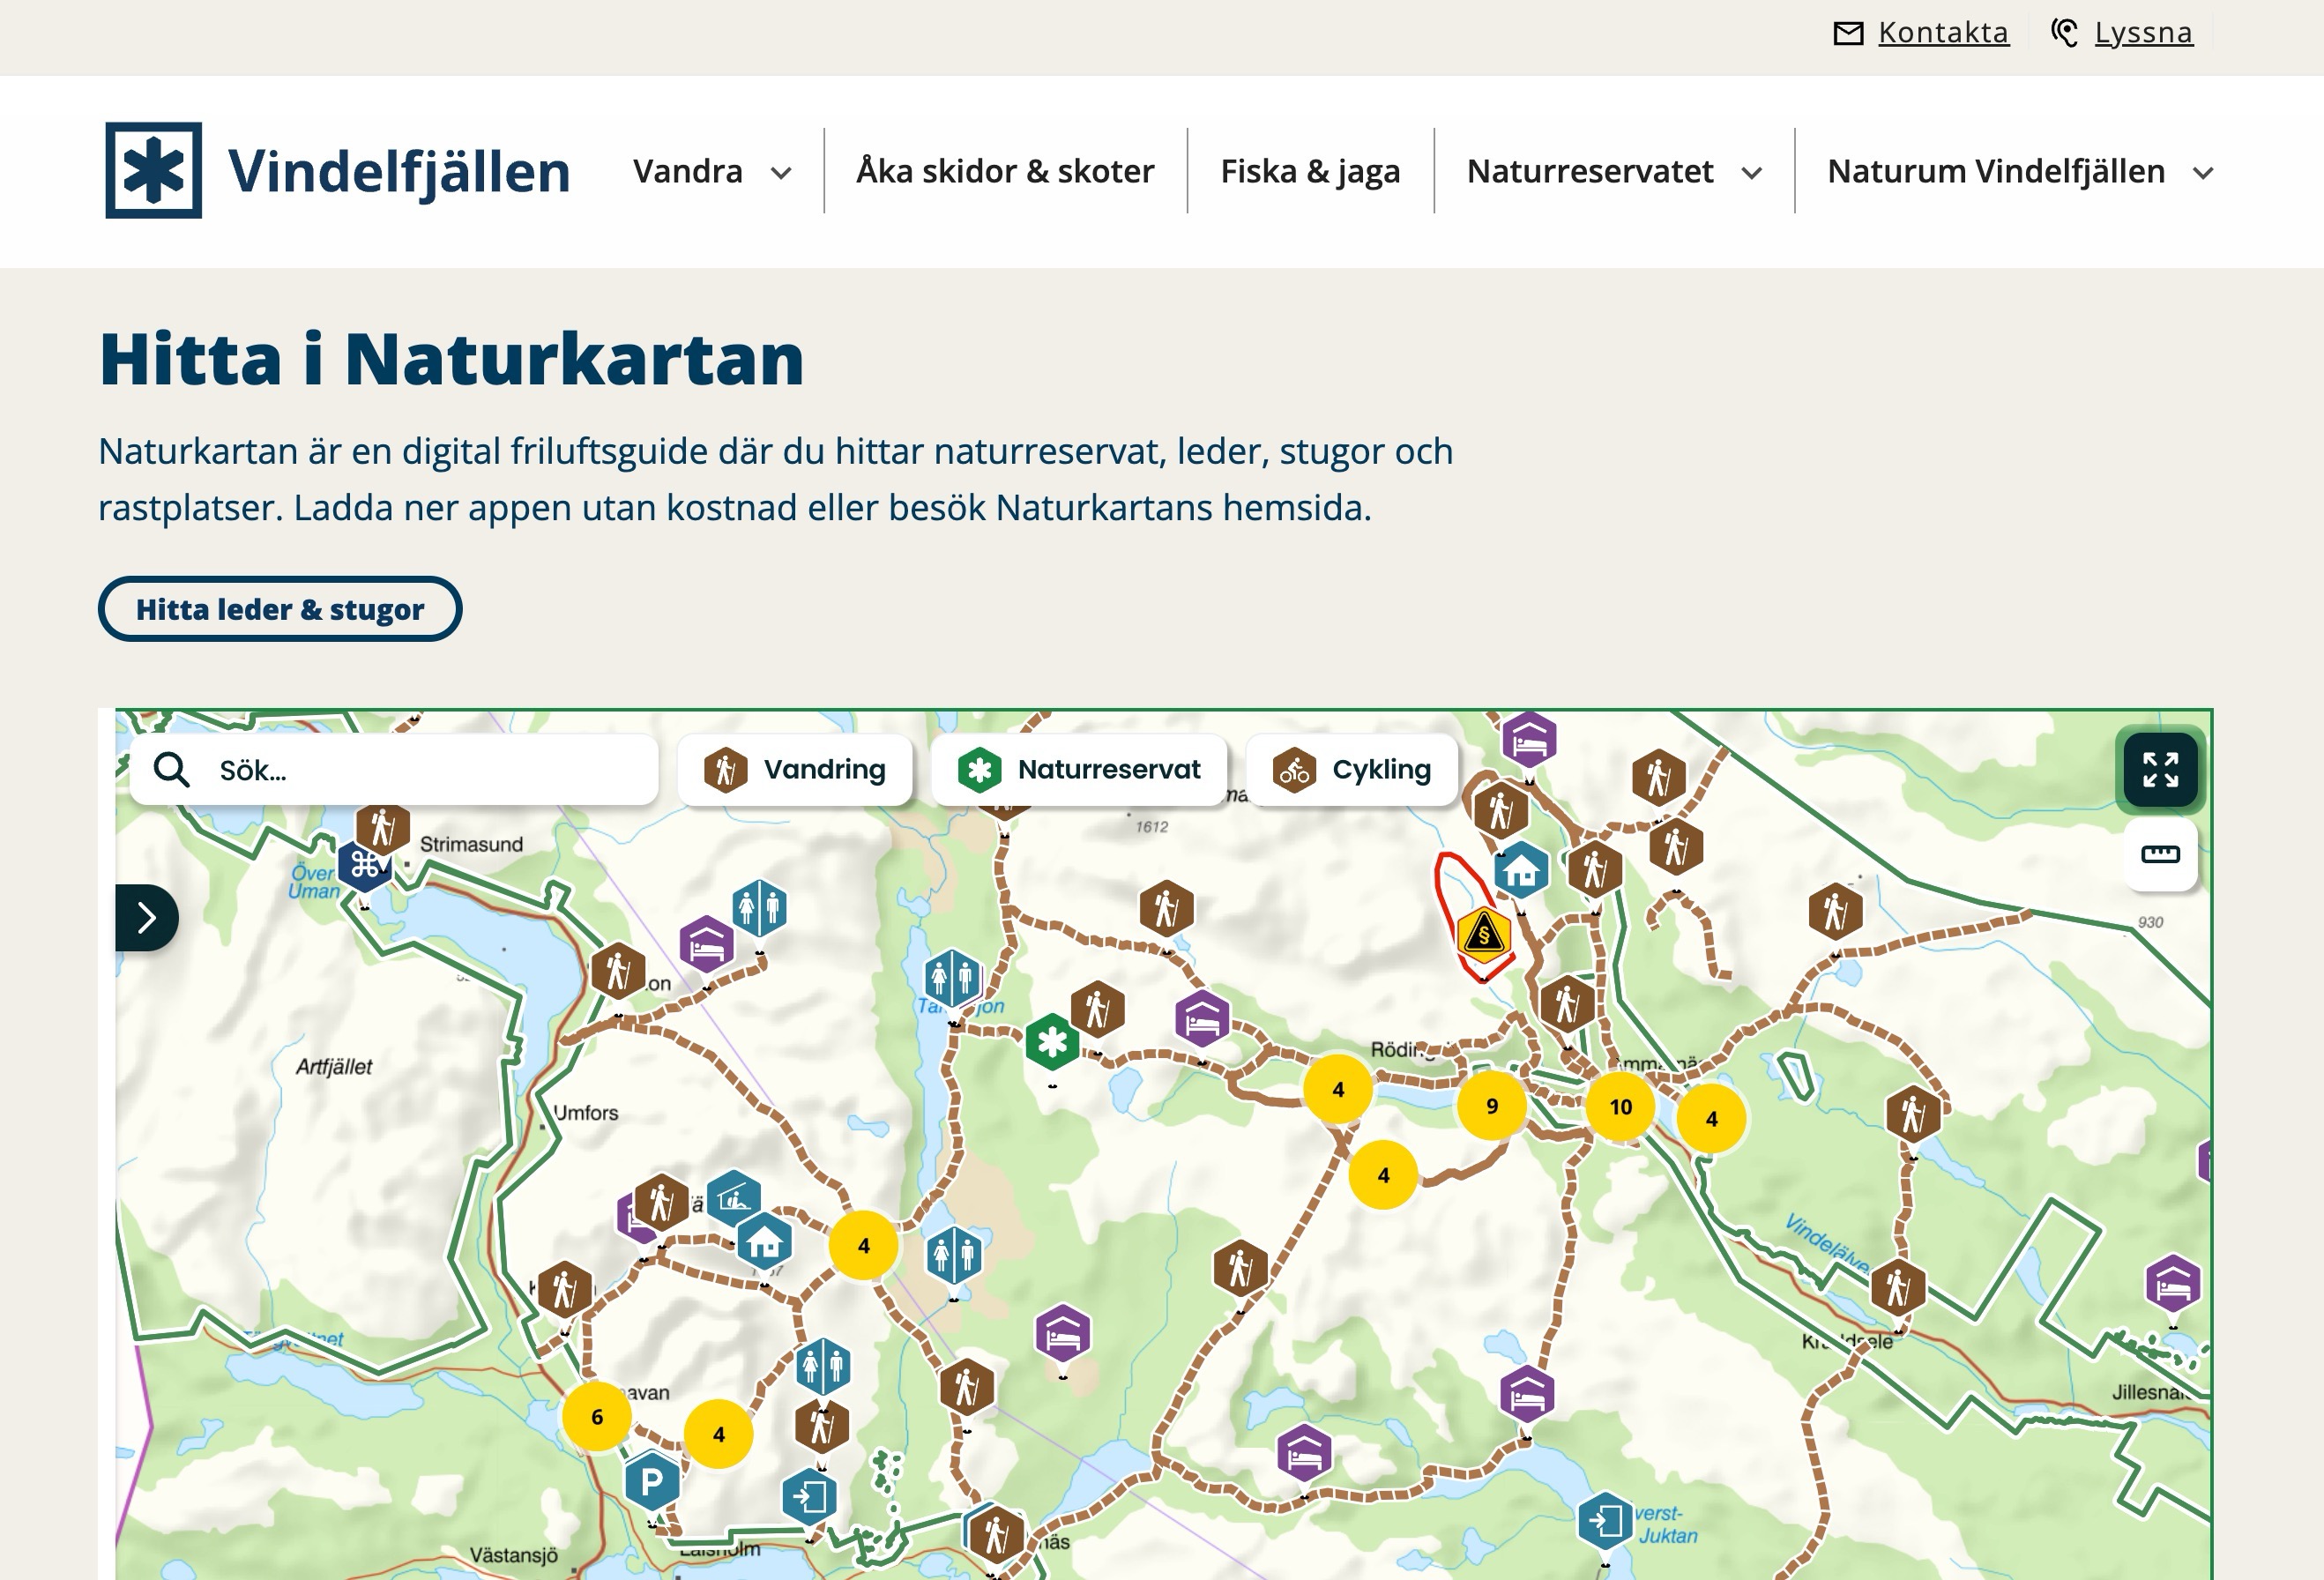Click the Artfjället map label
Viewport: 2324px width, 1580px height.
334,1067
